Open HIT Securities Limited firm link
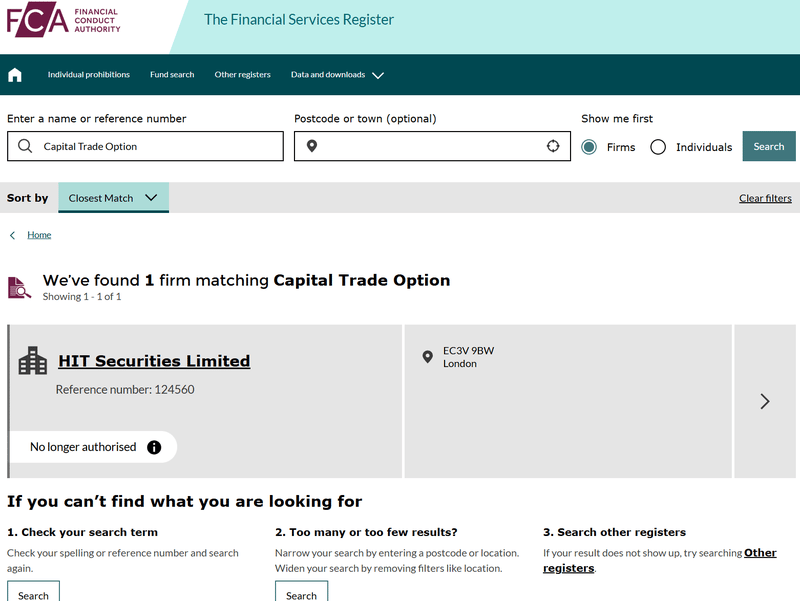This screenshot has width=800, height=601. click(x=154, y=361)
